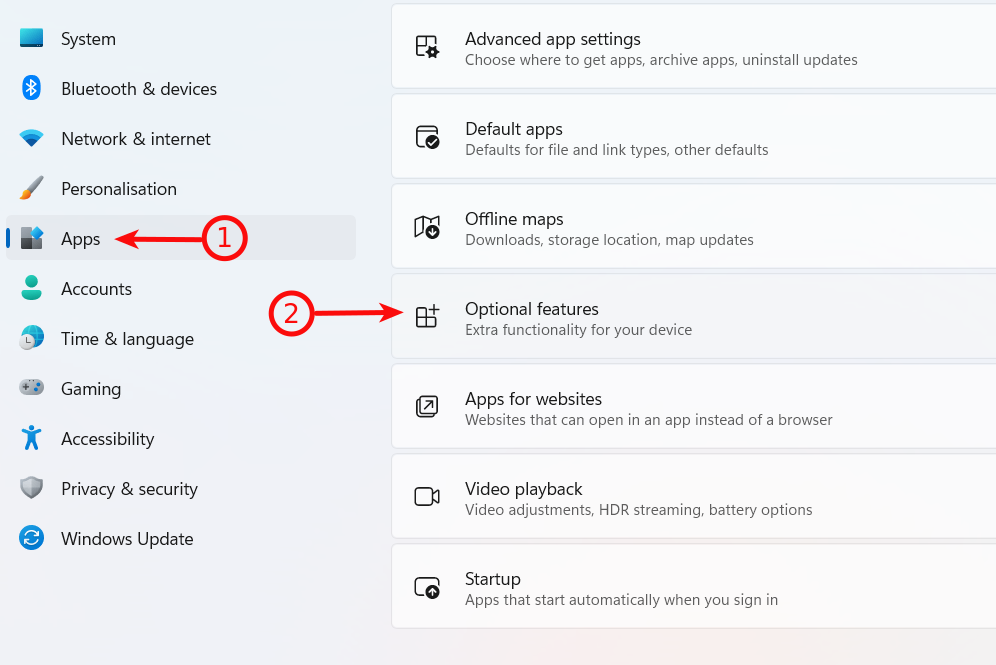Click the Time & language globe icon

click(x=31, y=338)
